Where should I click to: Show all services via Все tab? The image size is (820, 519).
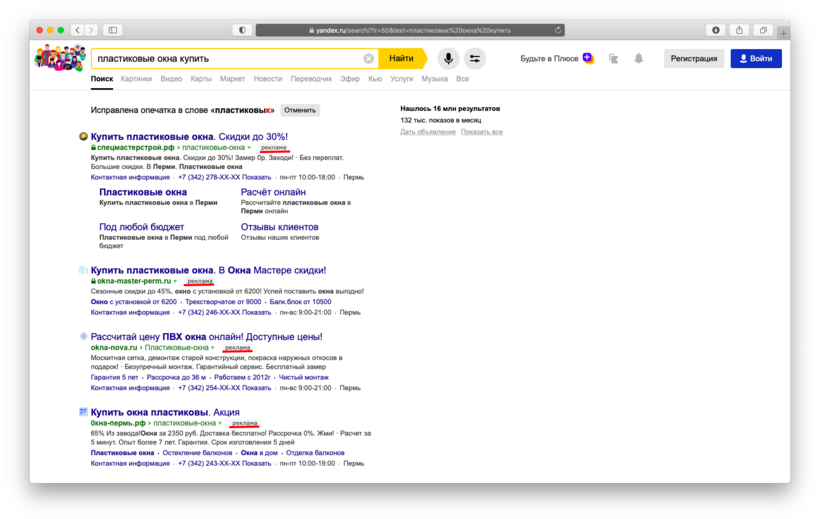pos(462,78)
